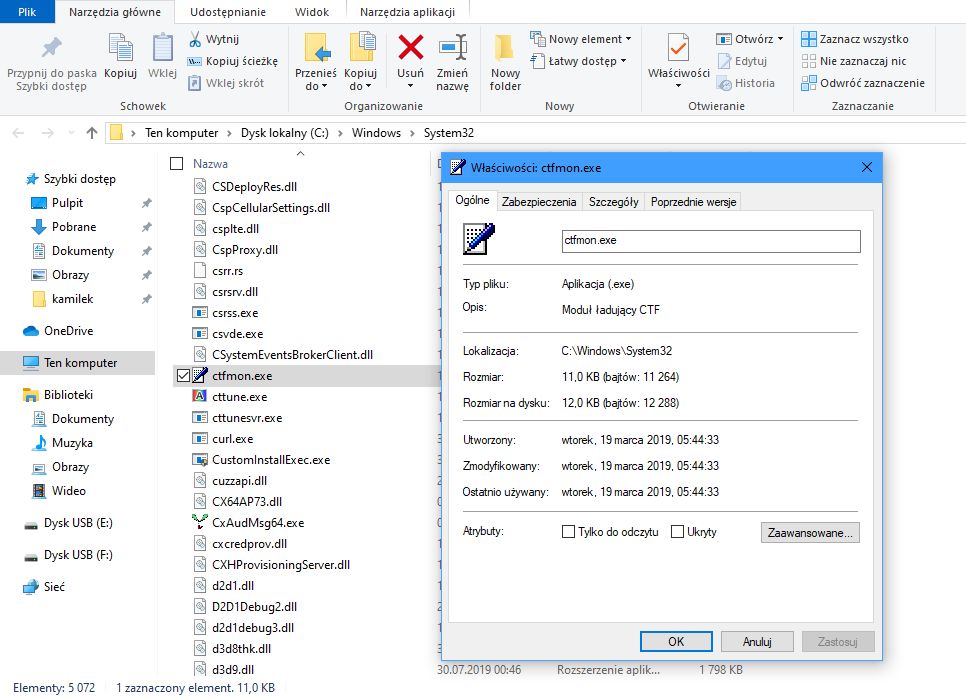Click the cttune.exe file icon in the list

200,396
